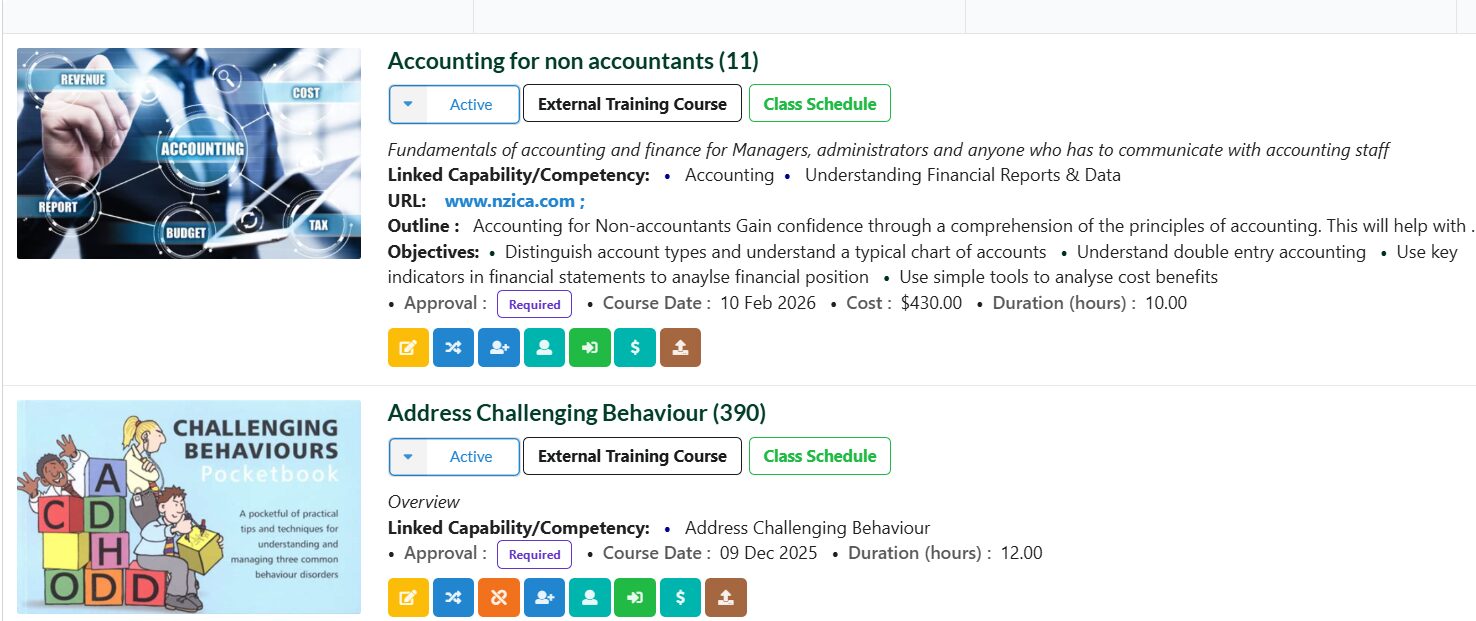The image size is (1476, 621).
Task: Click the brown upload icon for Address Challenging Behaviour
Action: pos(726,598)
